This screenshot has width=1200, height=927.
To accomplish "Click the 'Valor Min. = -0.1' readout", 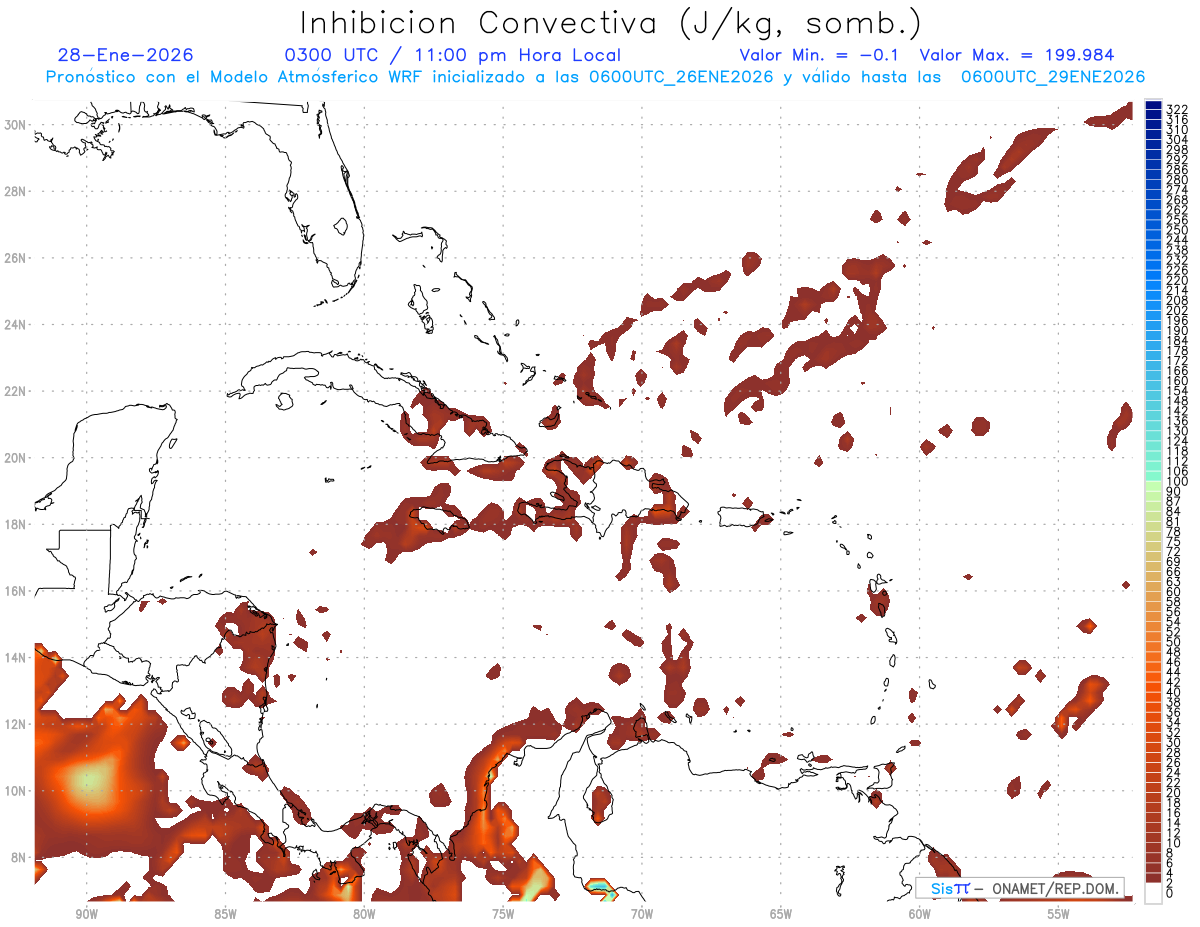I will tap(818, 55).
